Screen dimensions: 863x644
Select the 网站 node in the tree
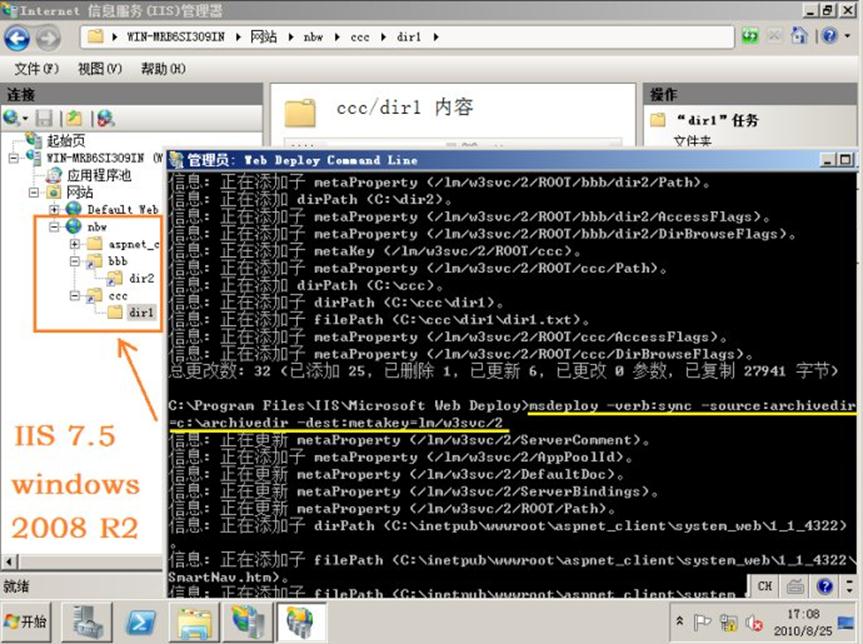(x=80, y=193)
